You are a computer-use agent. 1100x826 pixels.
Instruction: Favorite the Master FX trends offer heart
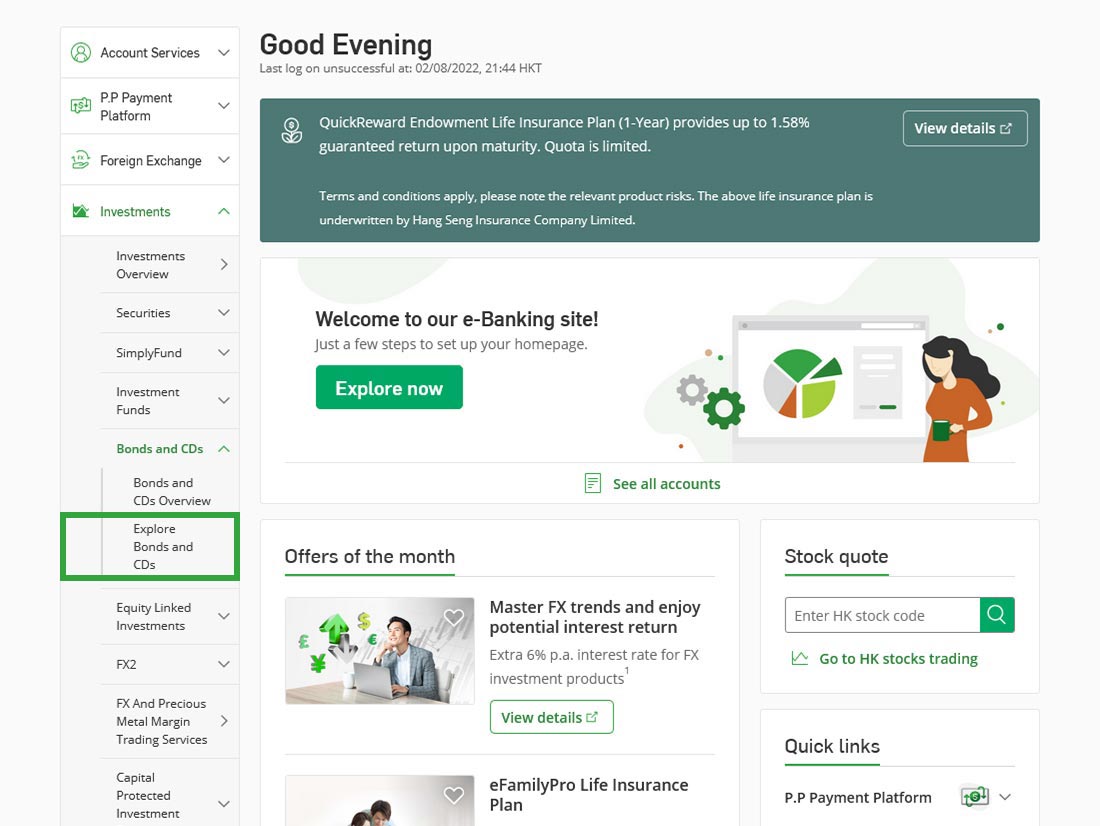[x=454, y=617]
